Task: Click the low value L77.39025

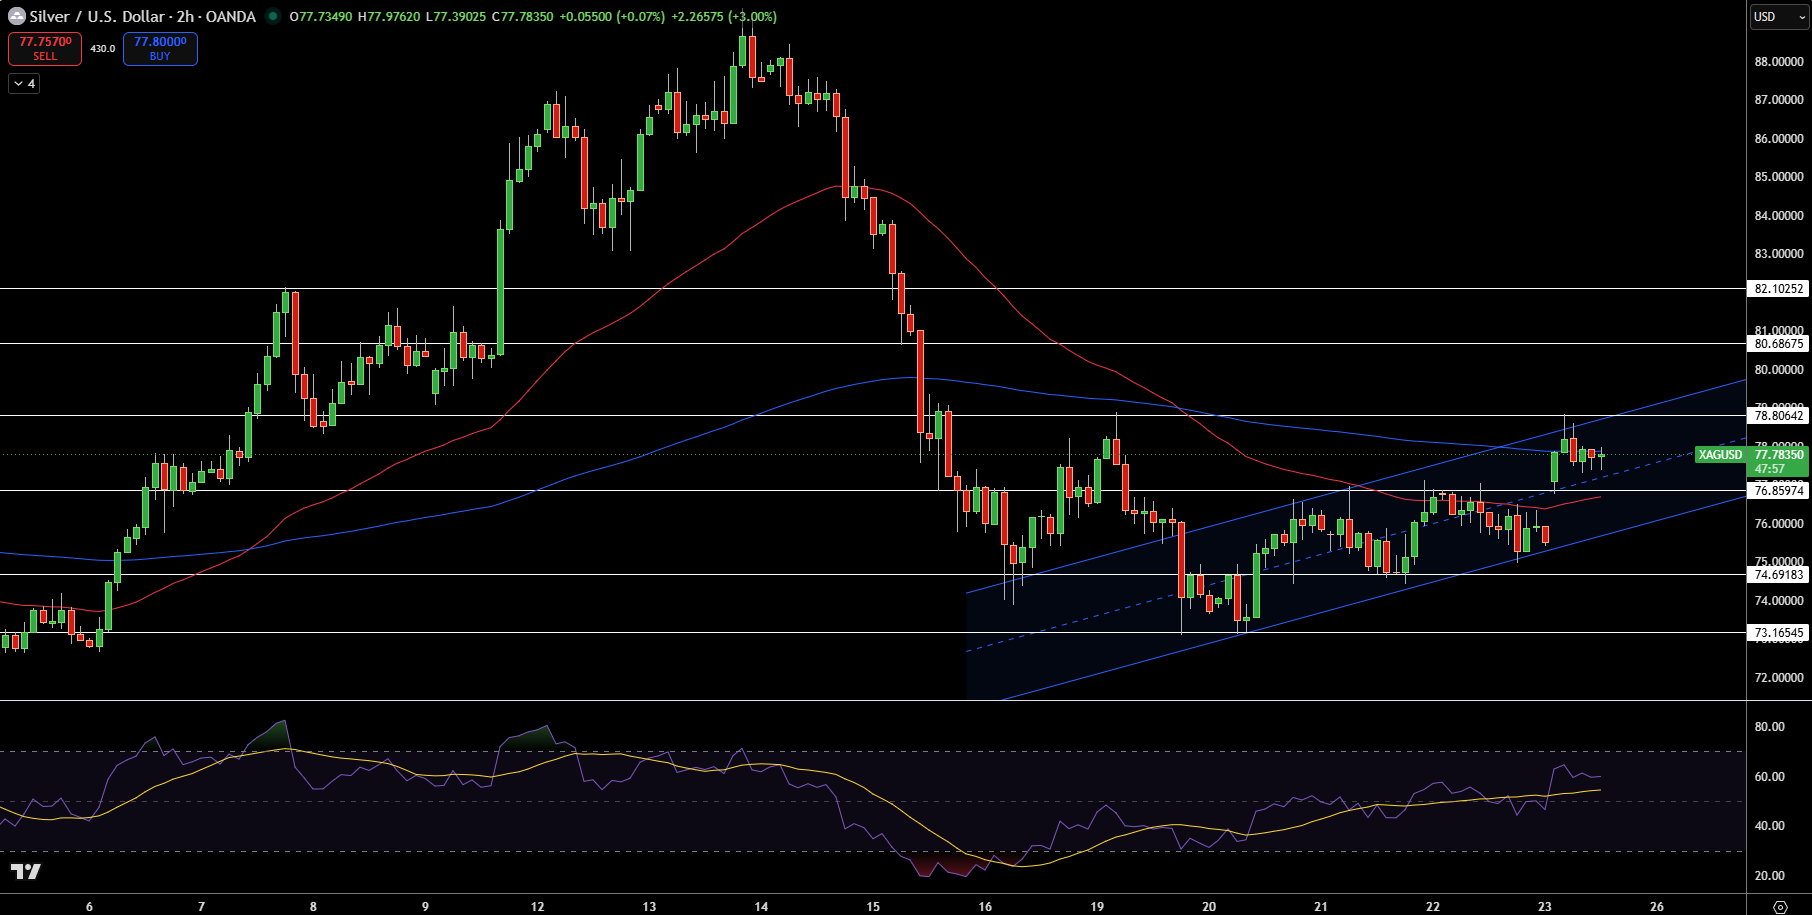Action: 455,16
